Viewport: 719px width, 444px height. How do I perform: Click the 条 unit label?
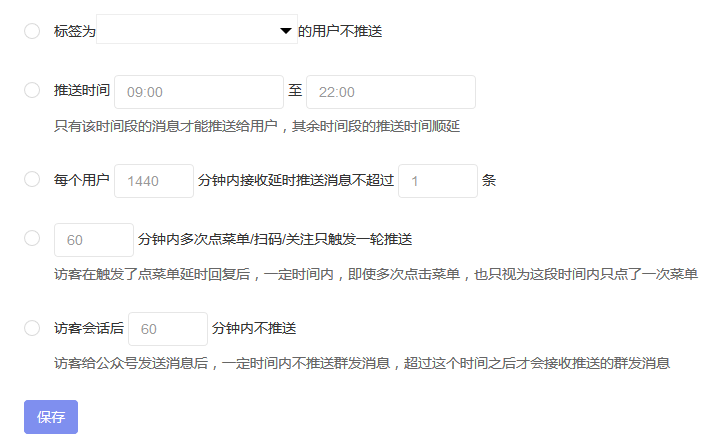(x=489, y=180)
